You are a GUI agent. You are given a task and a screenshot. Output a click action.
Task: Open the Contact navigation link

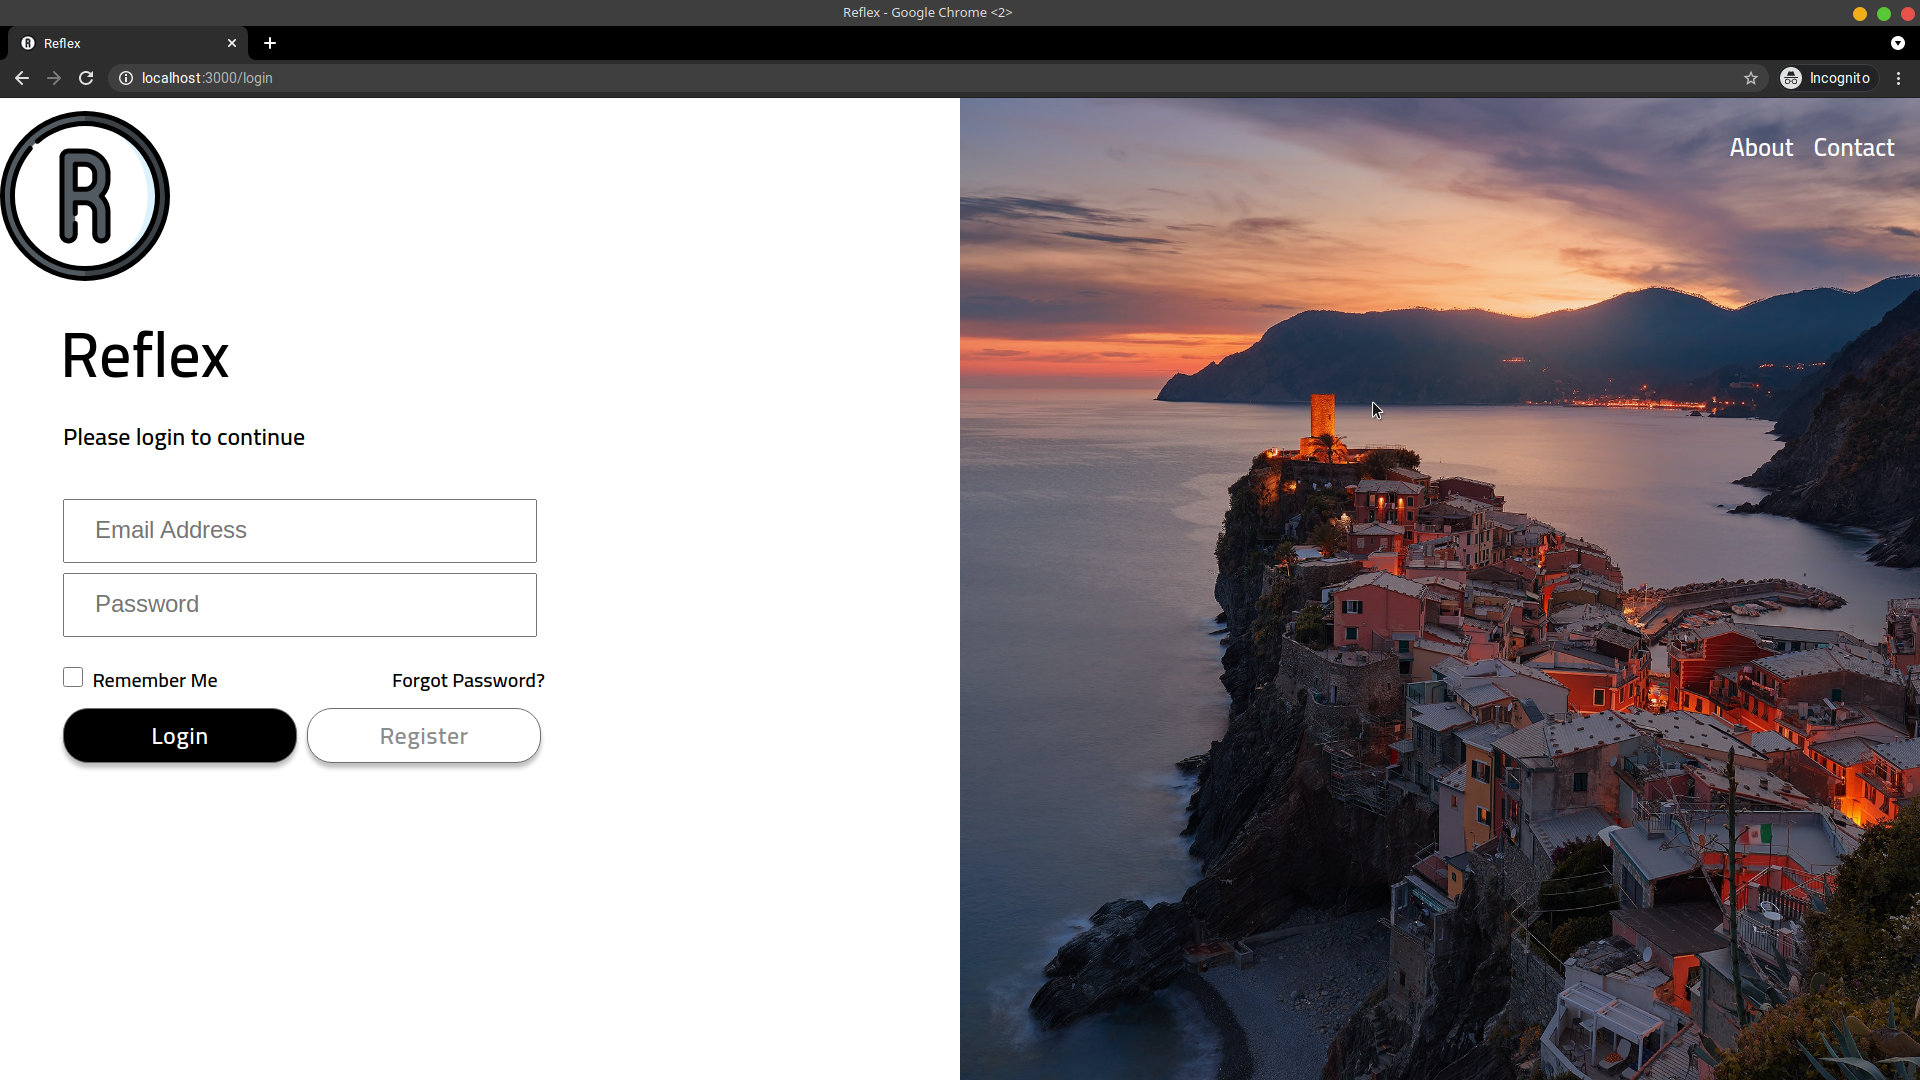click(x=1853, y=148)
